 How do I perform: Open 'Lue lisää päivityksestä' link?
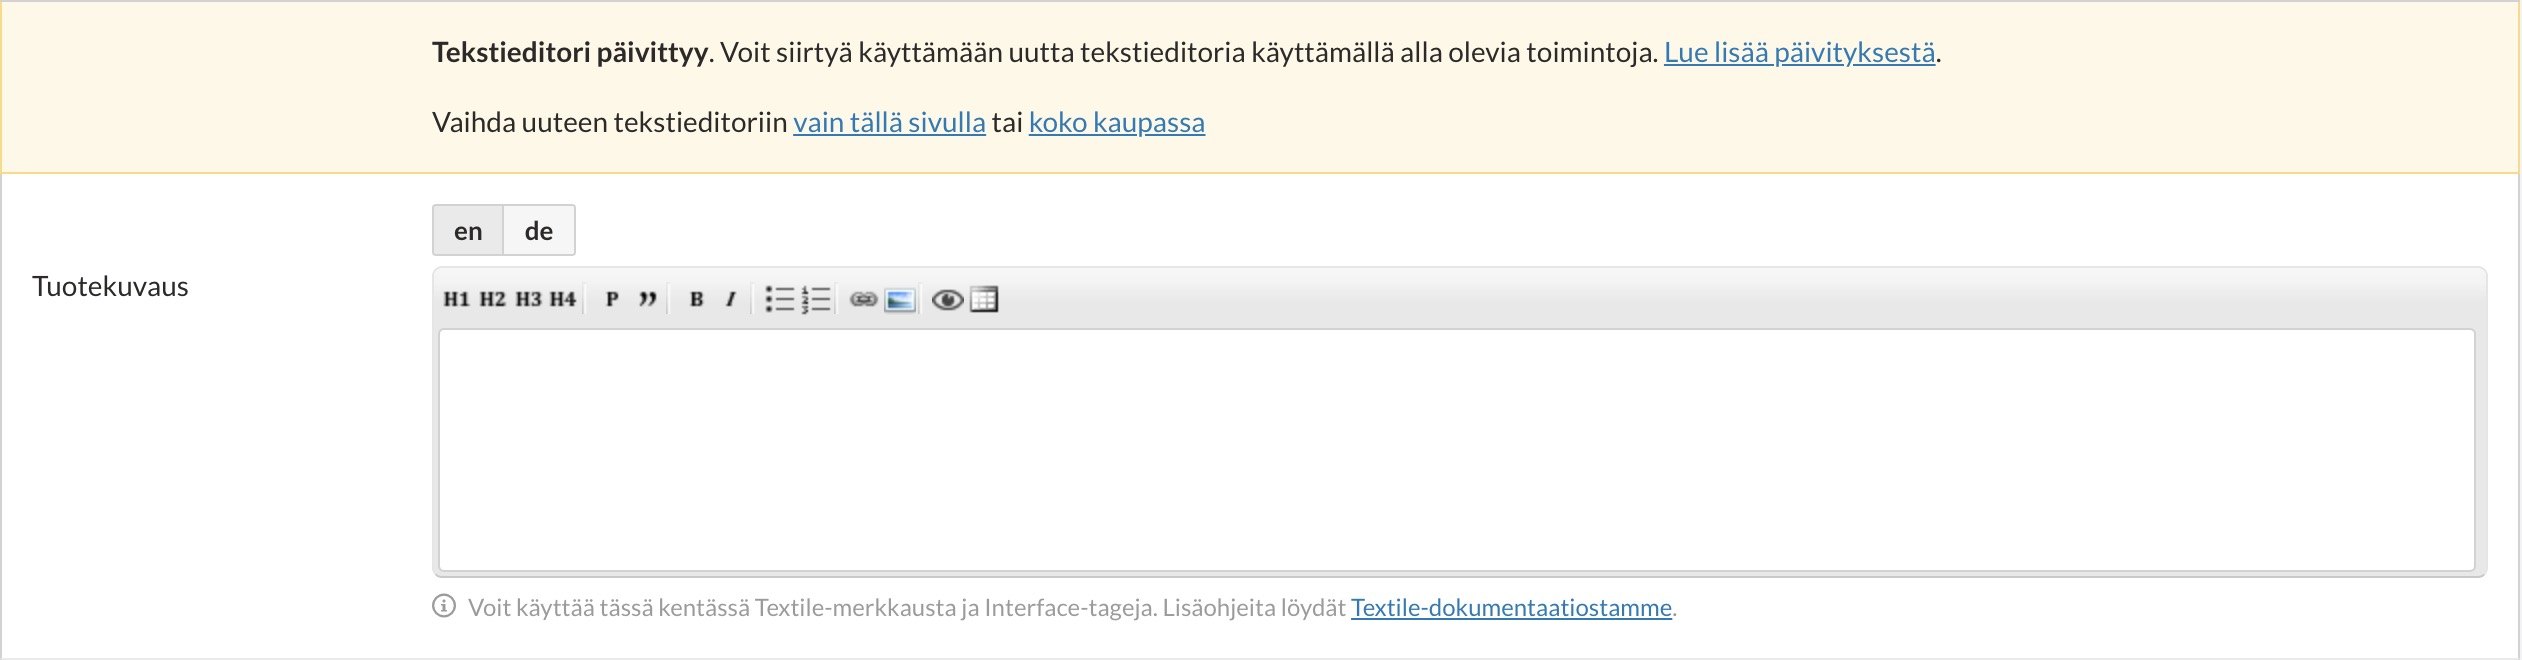[x=1799, y=53]
